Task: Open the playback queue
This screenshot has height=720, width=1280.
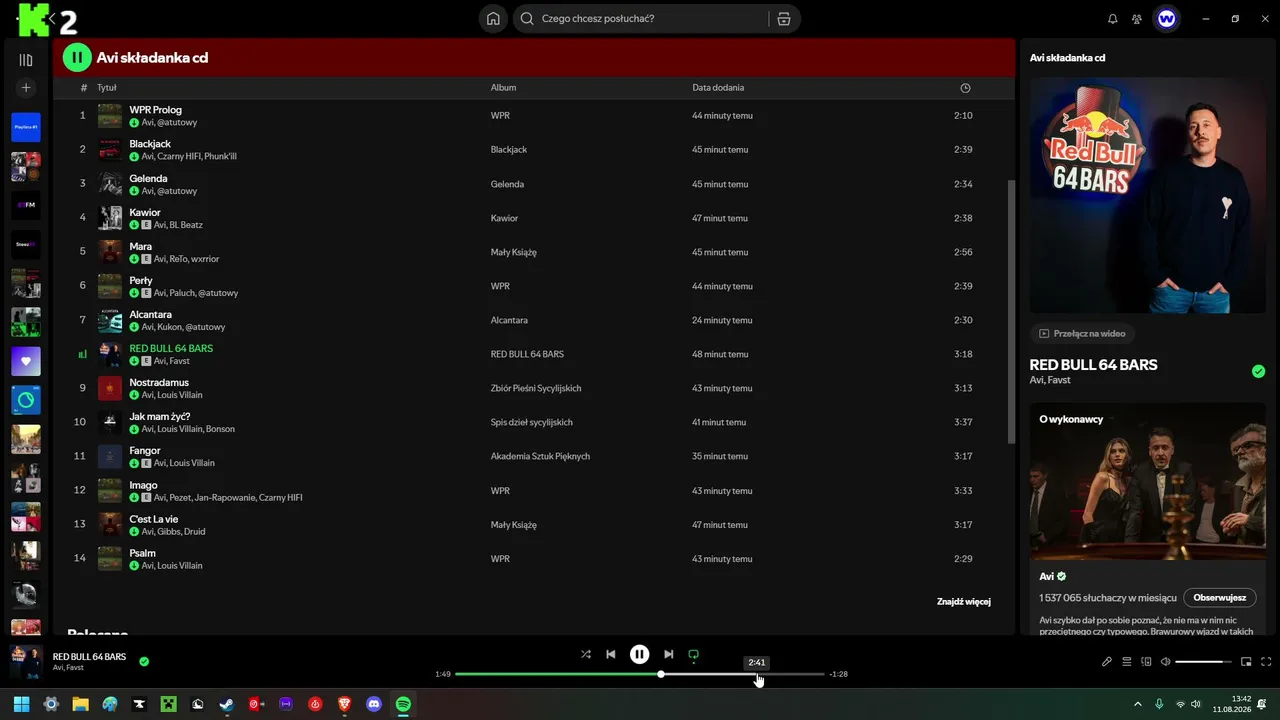Action: [x=1127, y=661]
